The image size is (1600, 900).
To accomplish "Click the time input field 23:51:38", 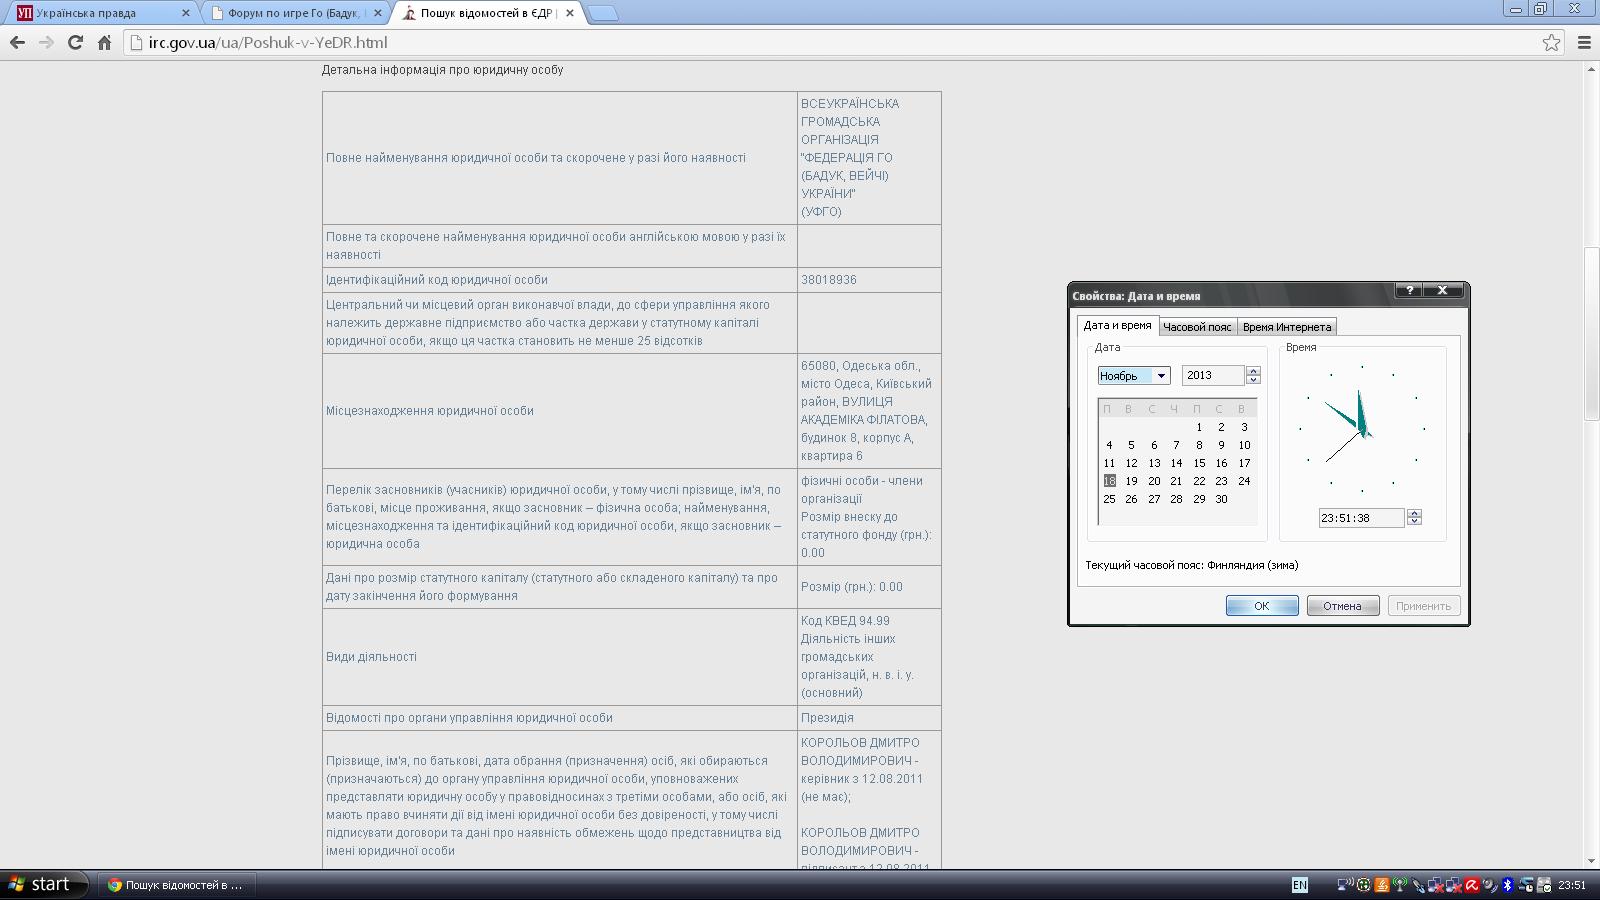I will 1360,518.
